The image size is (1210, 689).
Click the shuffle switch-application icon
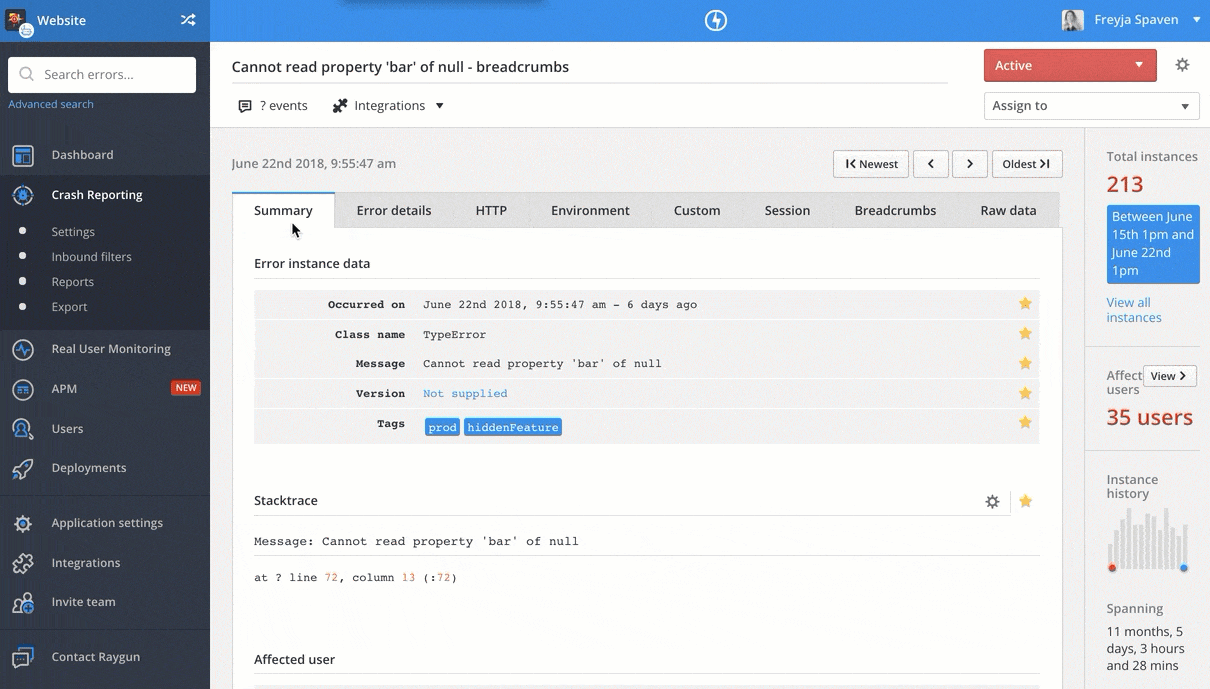pyautogui.click(x=188, y=20)
